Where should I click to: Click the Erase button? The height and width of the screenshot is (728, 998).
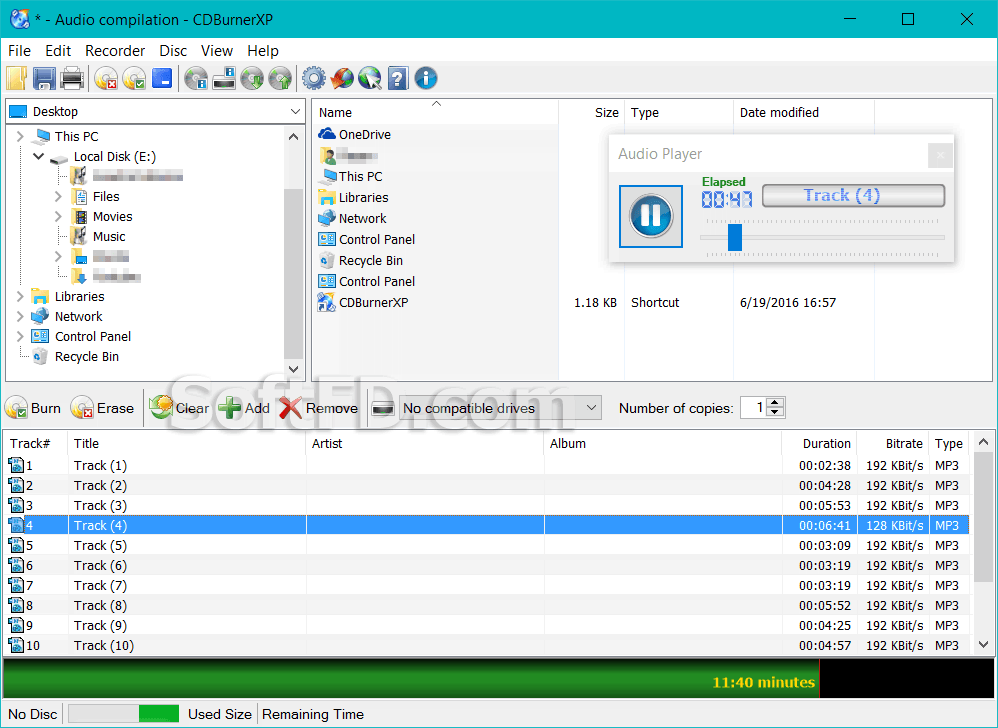[102, 408]
